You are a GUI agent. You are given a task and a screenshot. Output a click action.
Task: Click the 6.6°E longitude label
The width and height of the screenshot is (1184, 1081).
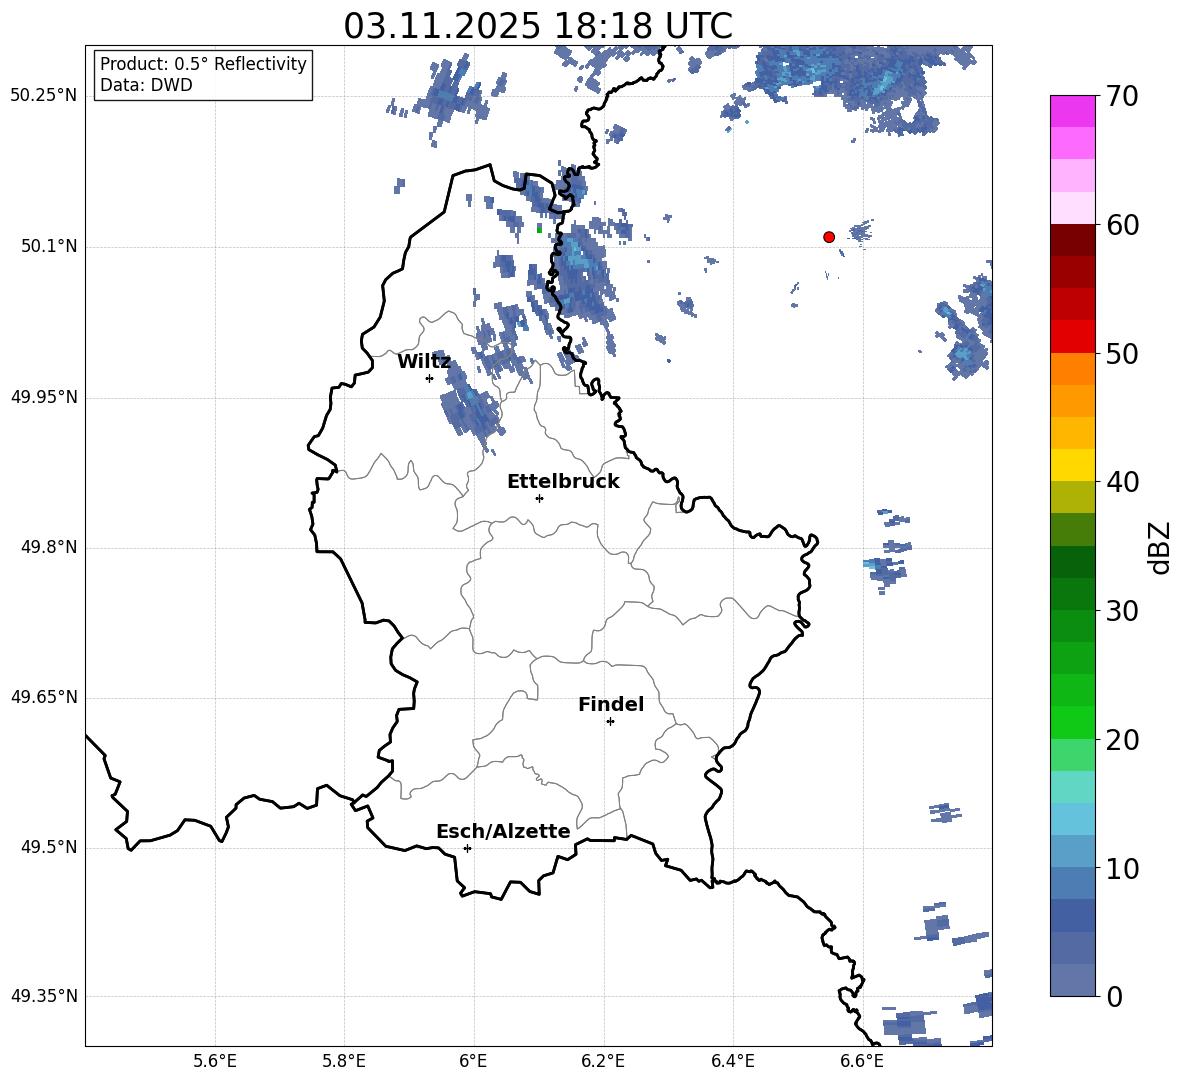[862, 1061]
